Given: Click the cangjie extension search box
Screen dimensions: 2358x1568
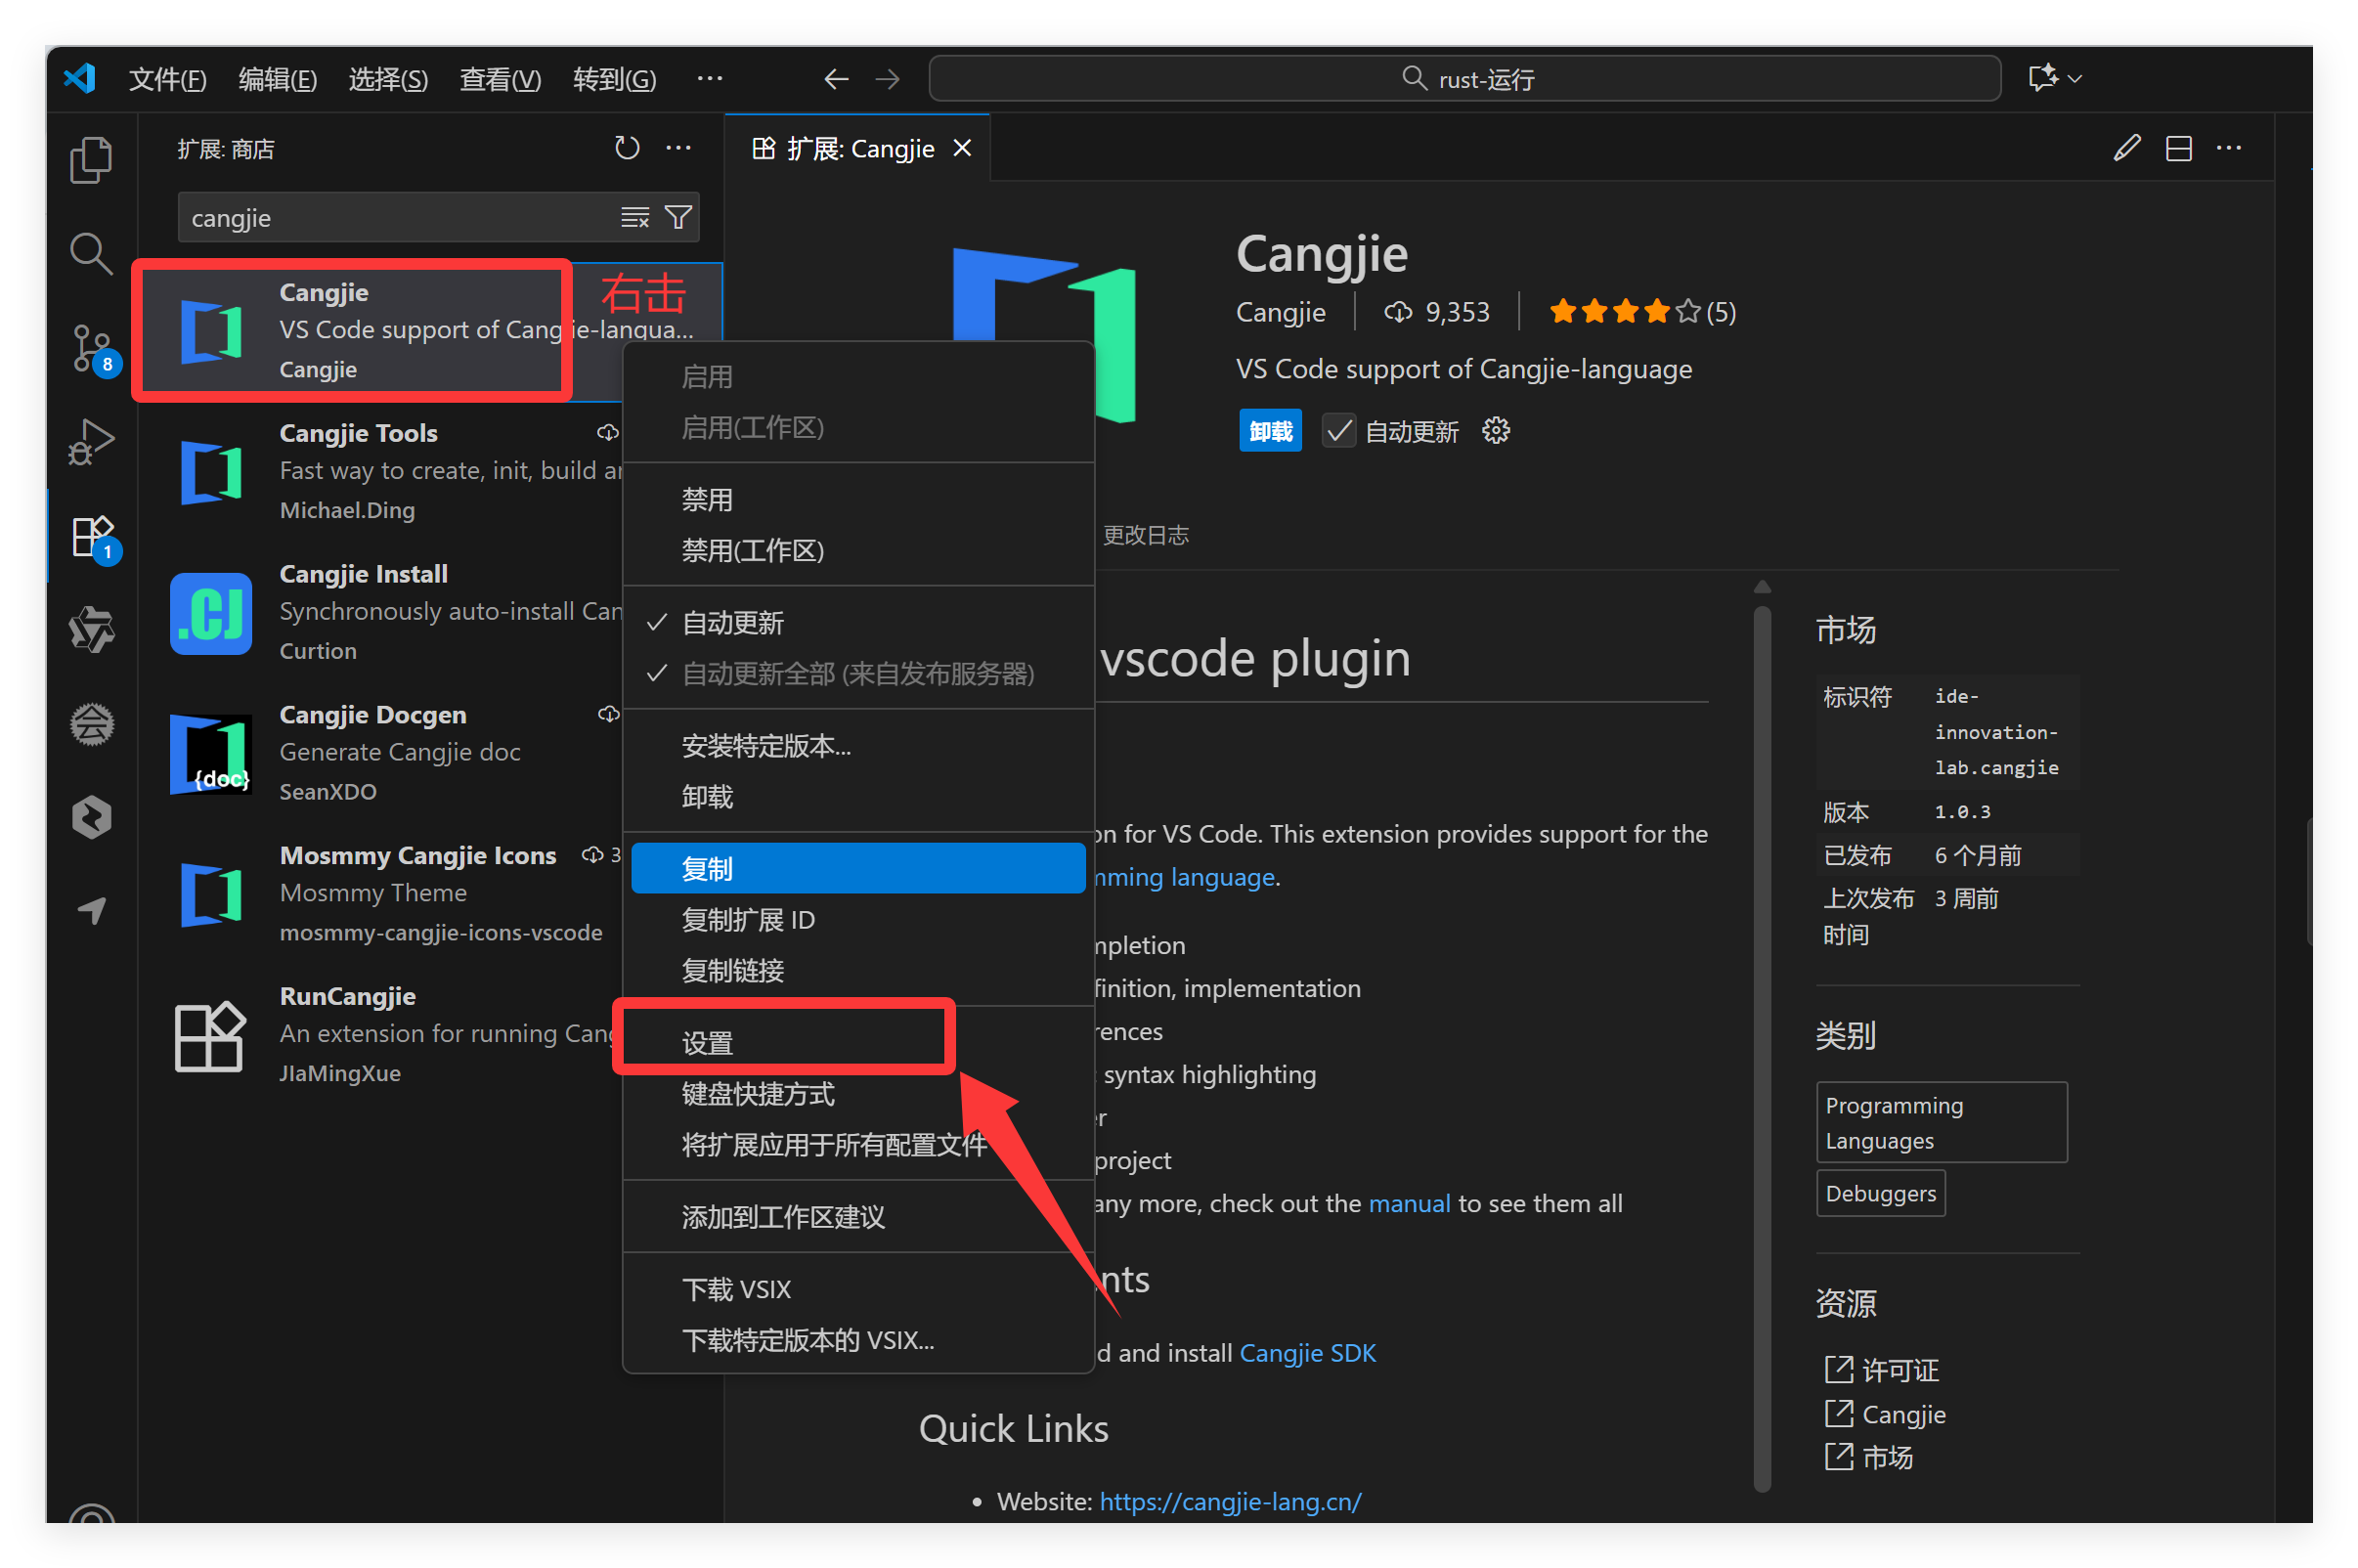Looking at the screenshot, I should click(x=400, y=218).
